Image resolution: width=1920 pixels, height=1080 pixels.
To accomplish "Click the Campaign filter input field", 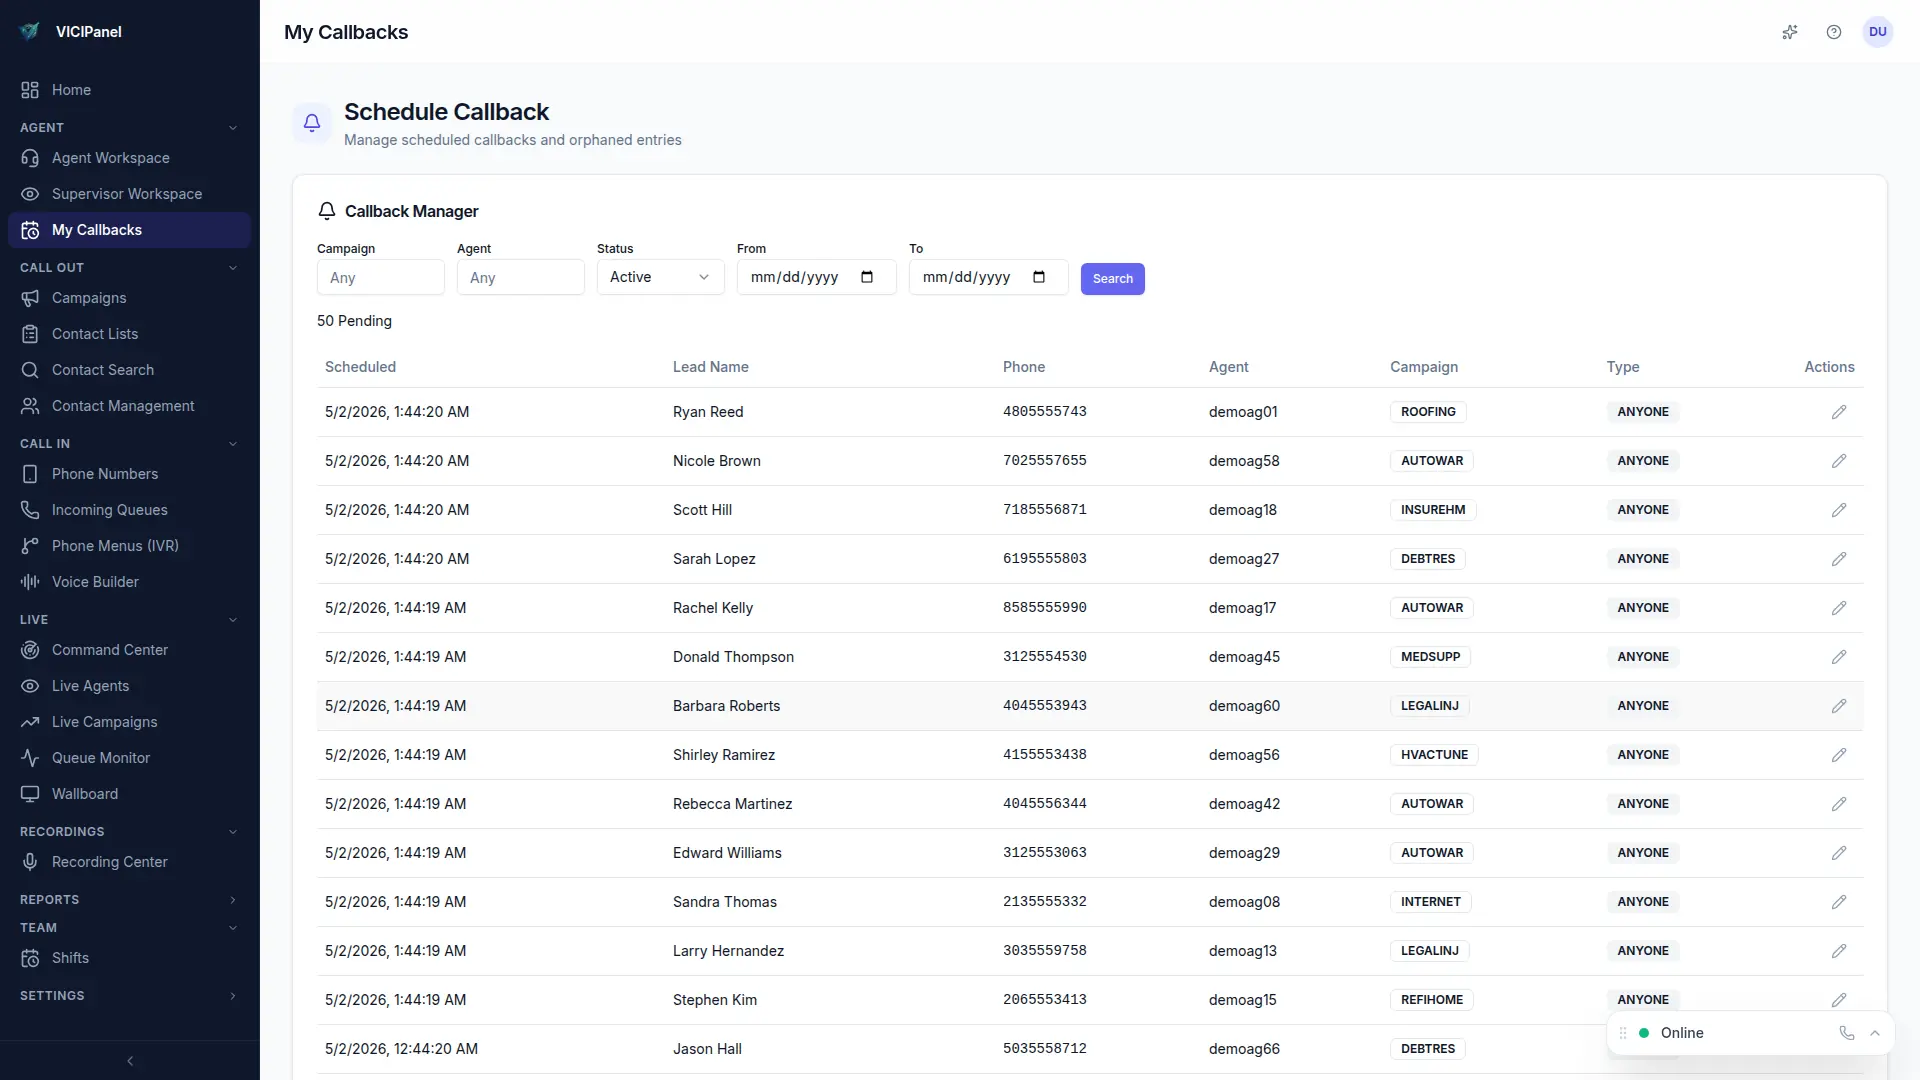I will (x=379, y=277).
